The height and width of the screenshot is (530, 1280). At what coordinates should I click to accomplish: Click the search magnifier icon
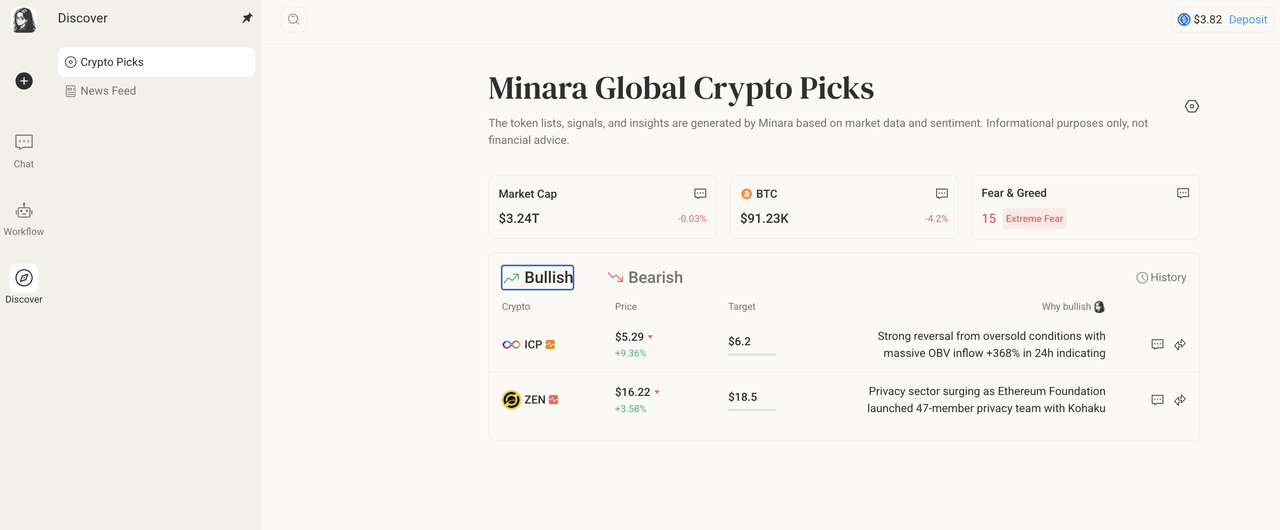coord(293,19)
